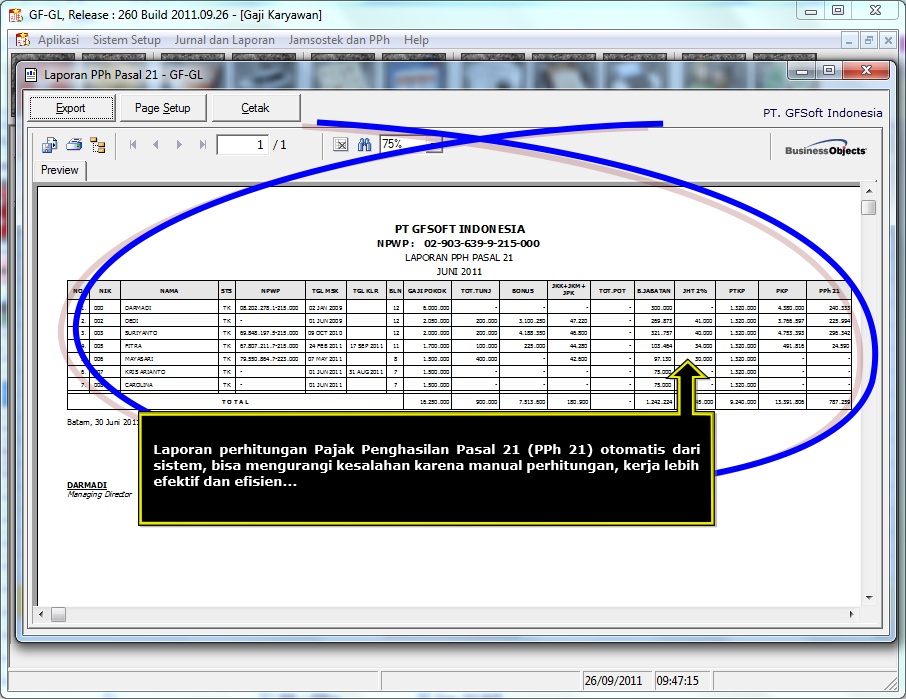The image size is (906, 699).
Task: Click the name CAROLINA in table
Action: tap(139, 385)
